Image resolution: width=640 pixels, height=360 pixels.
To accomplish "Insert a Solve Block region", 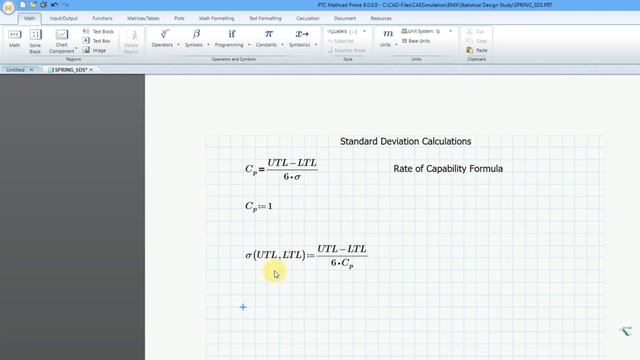I will 35,42.
